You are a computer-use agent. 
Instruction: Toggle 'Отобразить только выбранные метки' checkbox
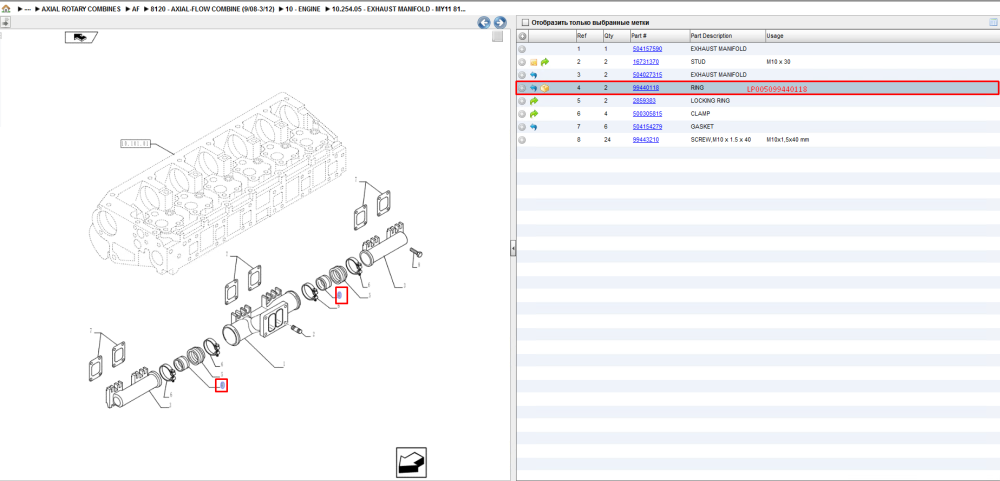tap(525, 22)
